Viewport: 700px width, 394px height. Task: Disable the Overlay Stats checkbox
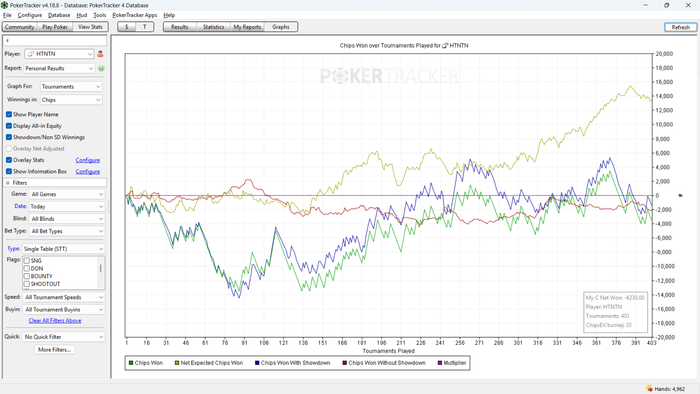click(9, 160)
